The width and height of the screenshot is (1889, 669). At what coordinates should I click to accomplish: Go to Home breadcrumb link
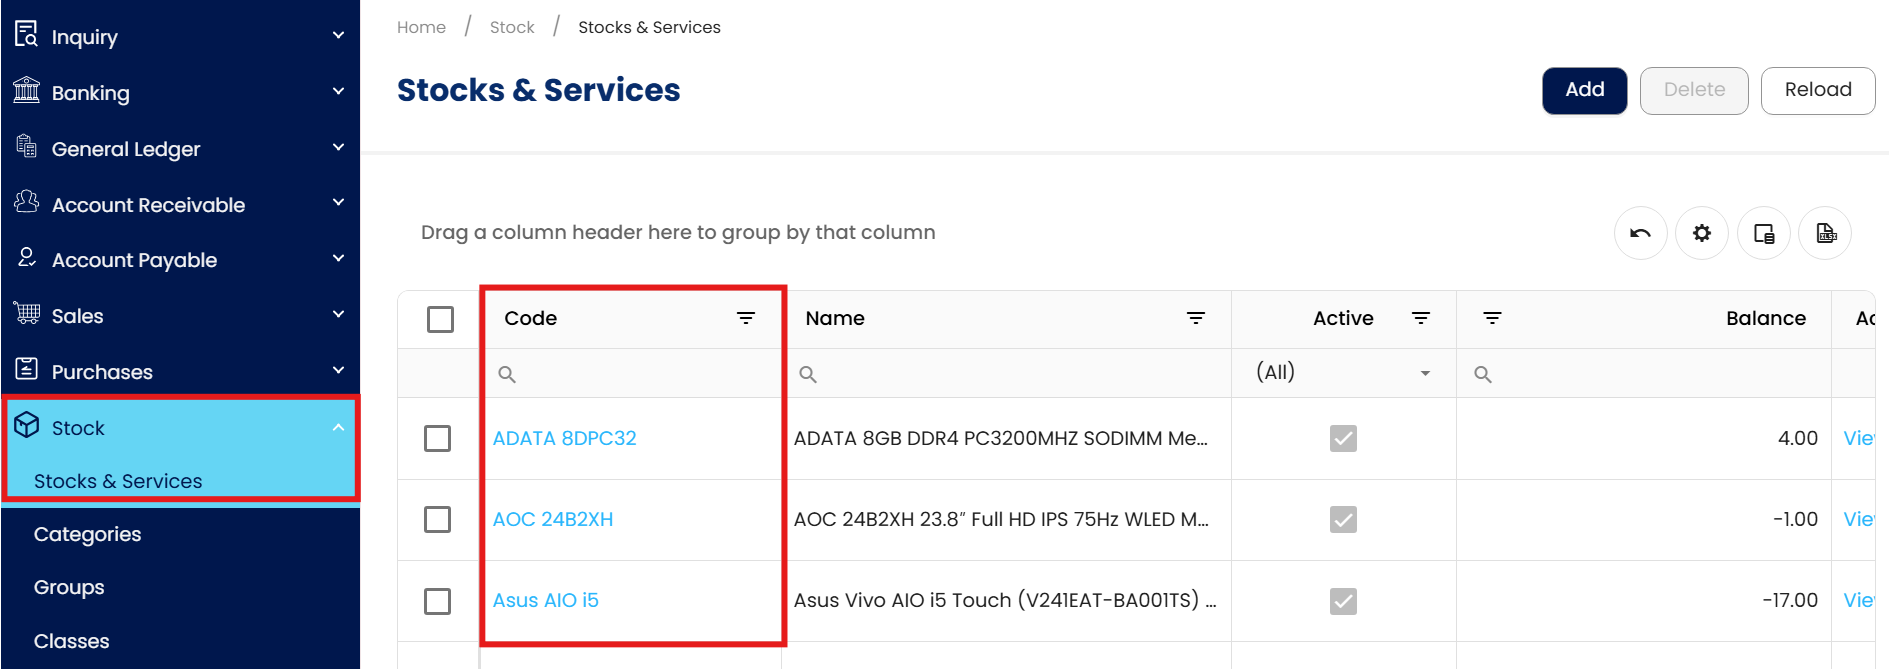(421, 27)
